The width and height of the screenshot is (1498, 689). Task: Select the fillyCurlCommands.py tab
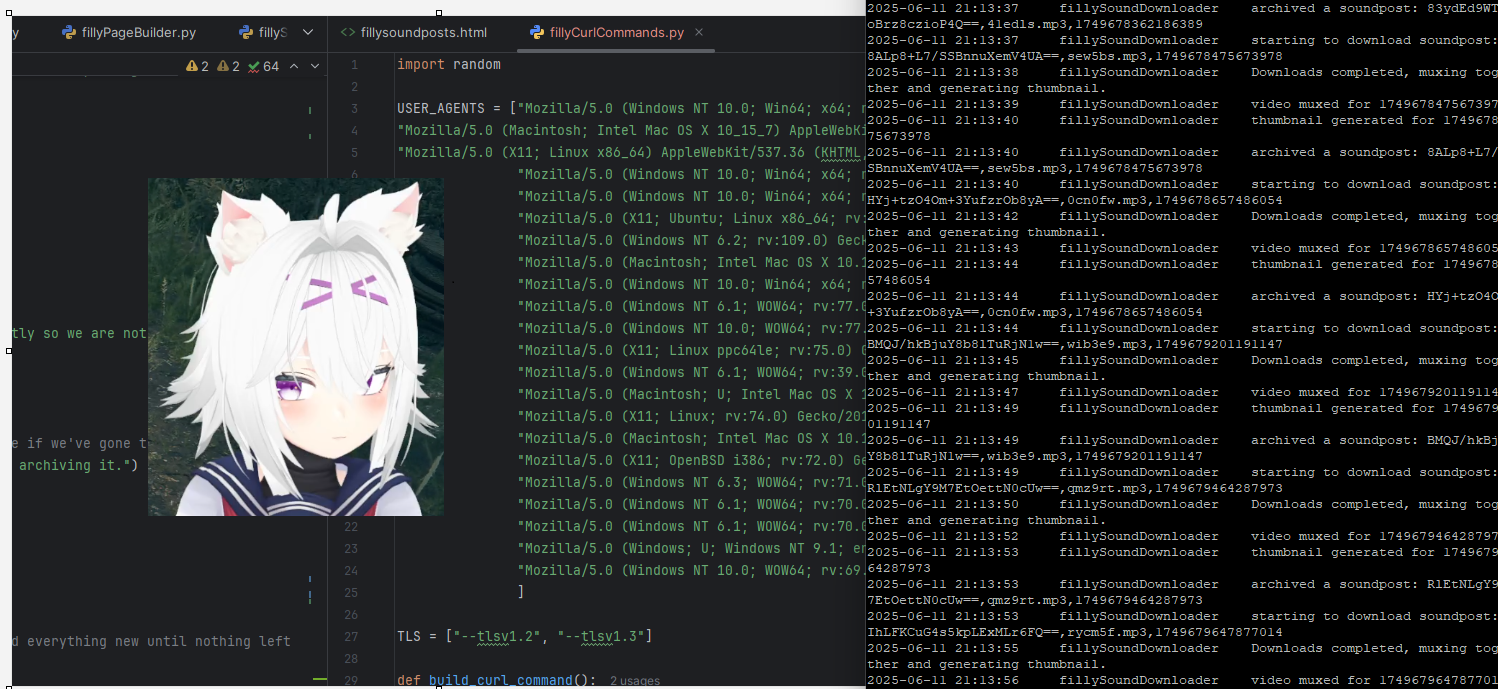pos(607,32)
